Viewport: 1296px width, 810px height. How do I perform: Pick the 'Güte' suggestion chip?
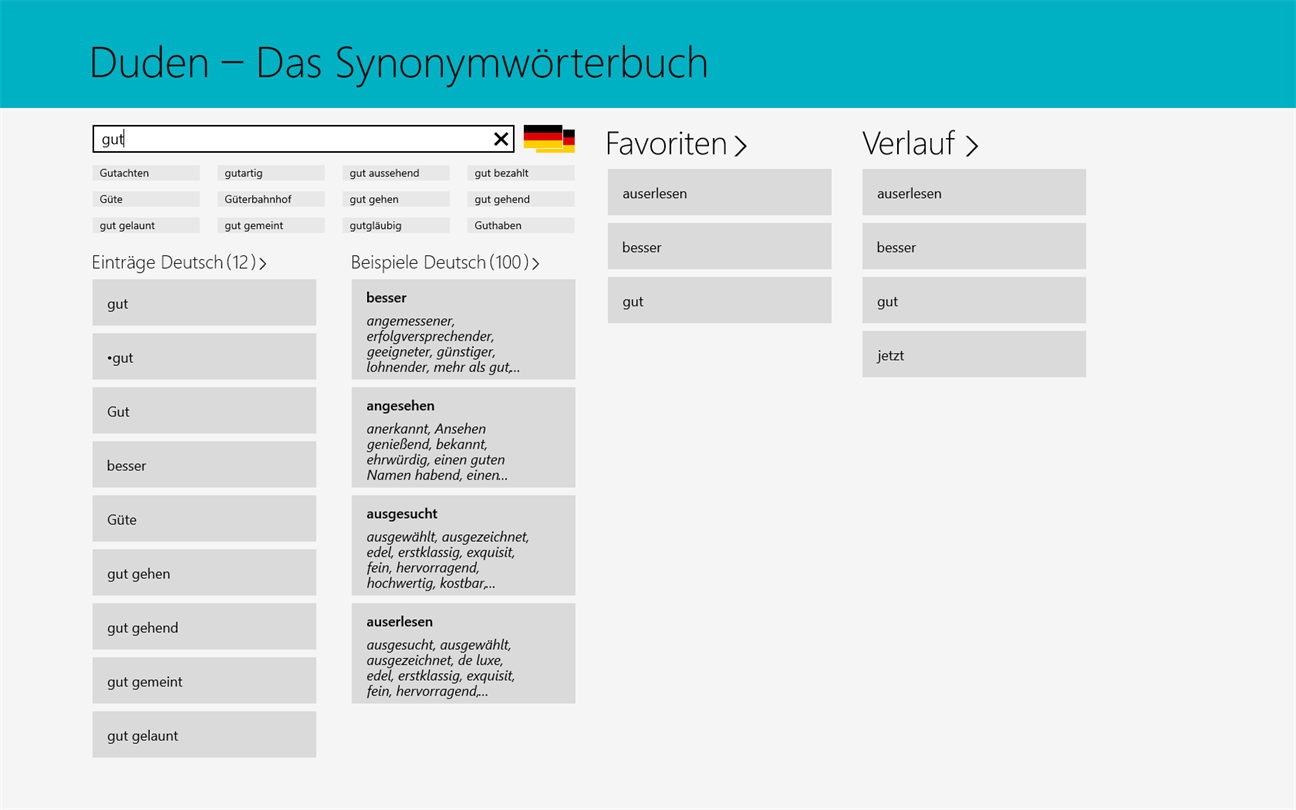(x=146, y=199)
